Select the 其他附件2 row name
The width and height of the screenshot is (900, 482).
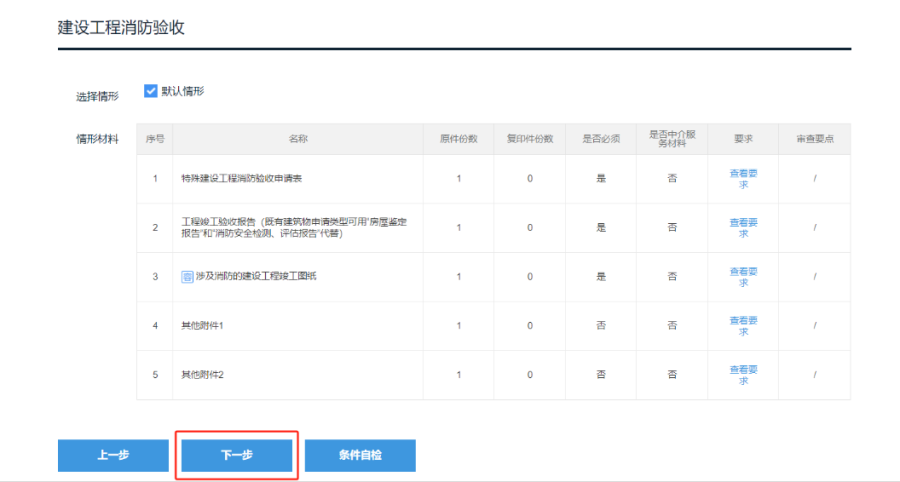tap(202, 375)
